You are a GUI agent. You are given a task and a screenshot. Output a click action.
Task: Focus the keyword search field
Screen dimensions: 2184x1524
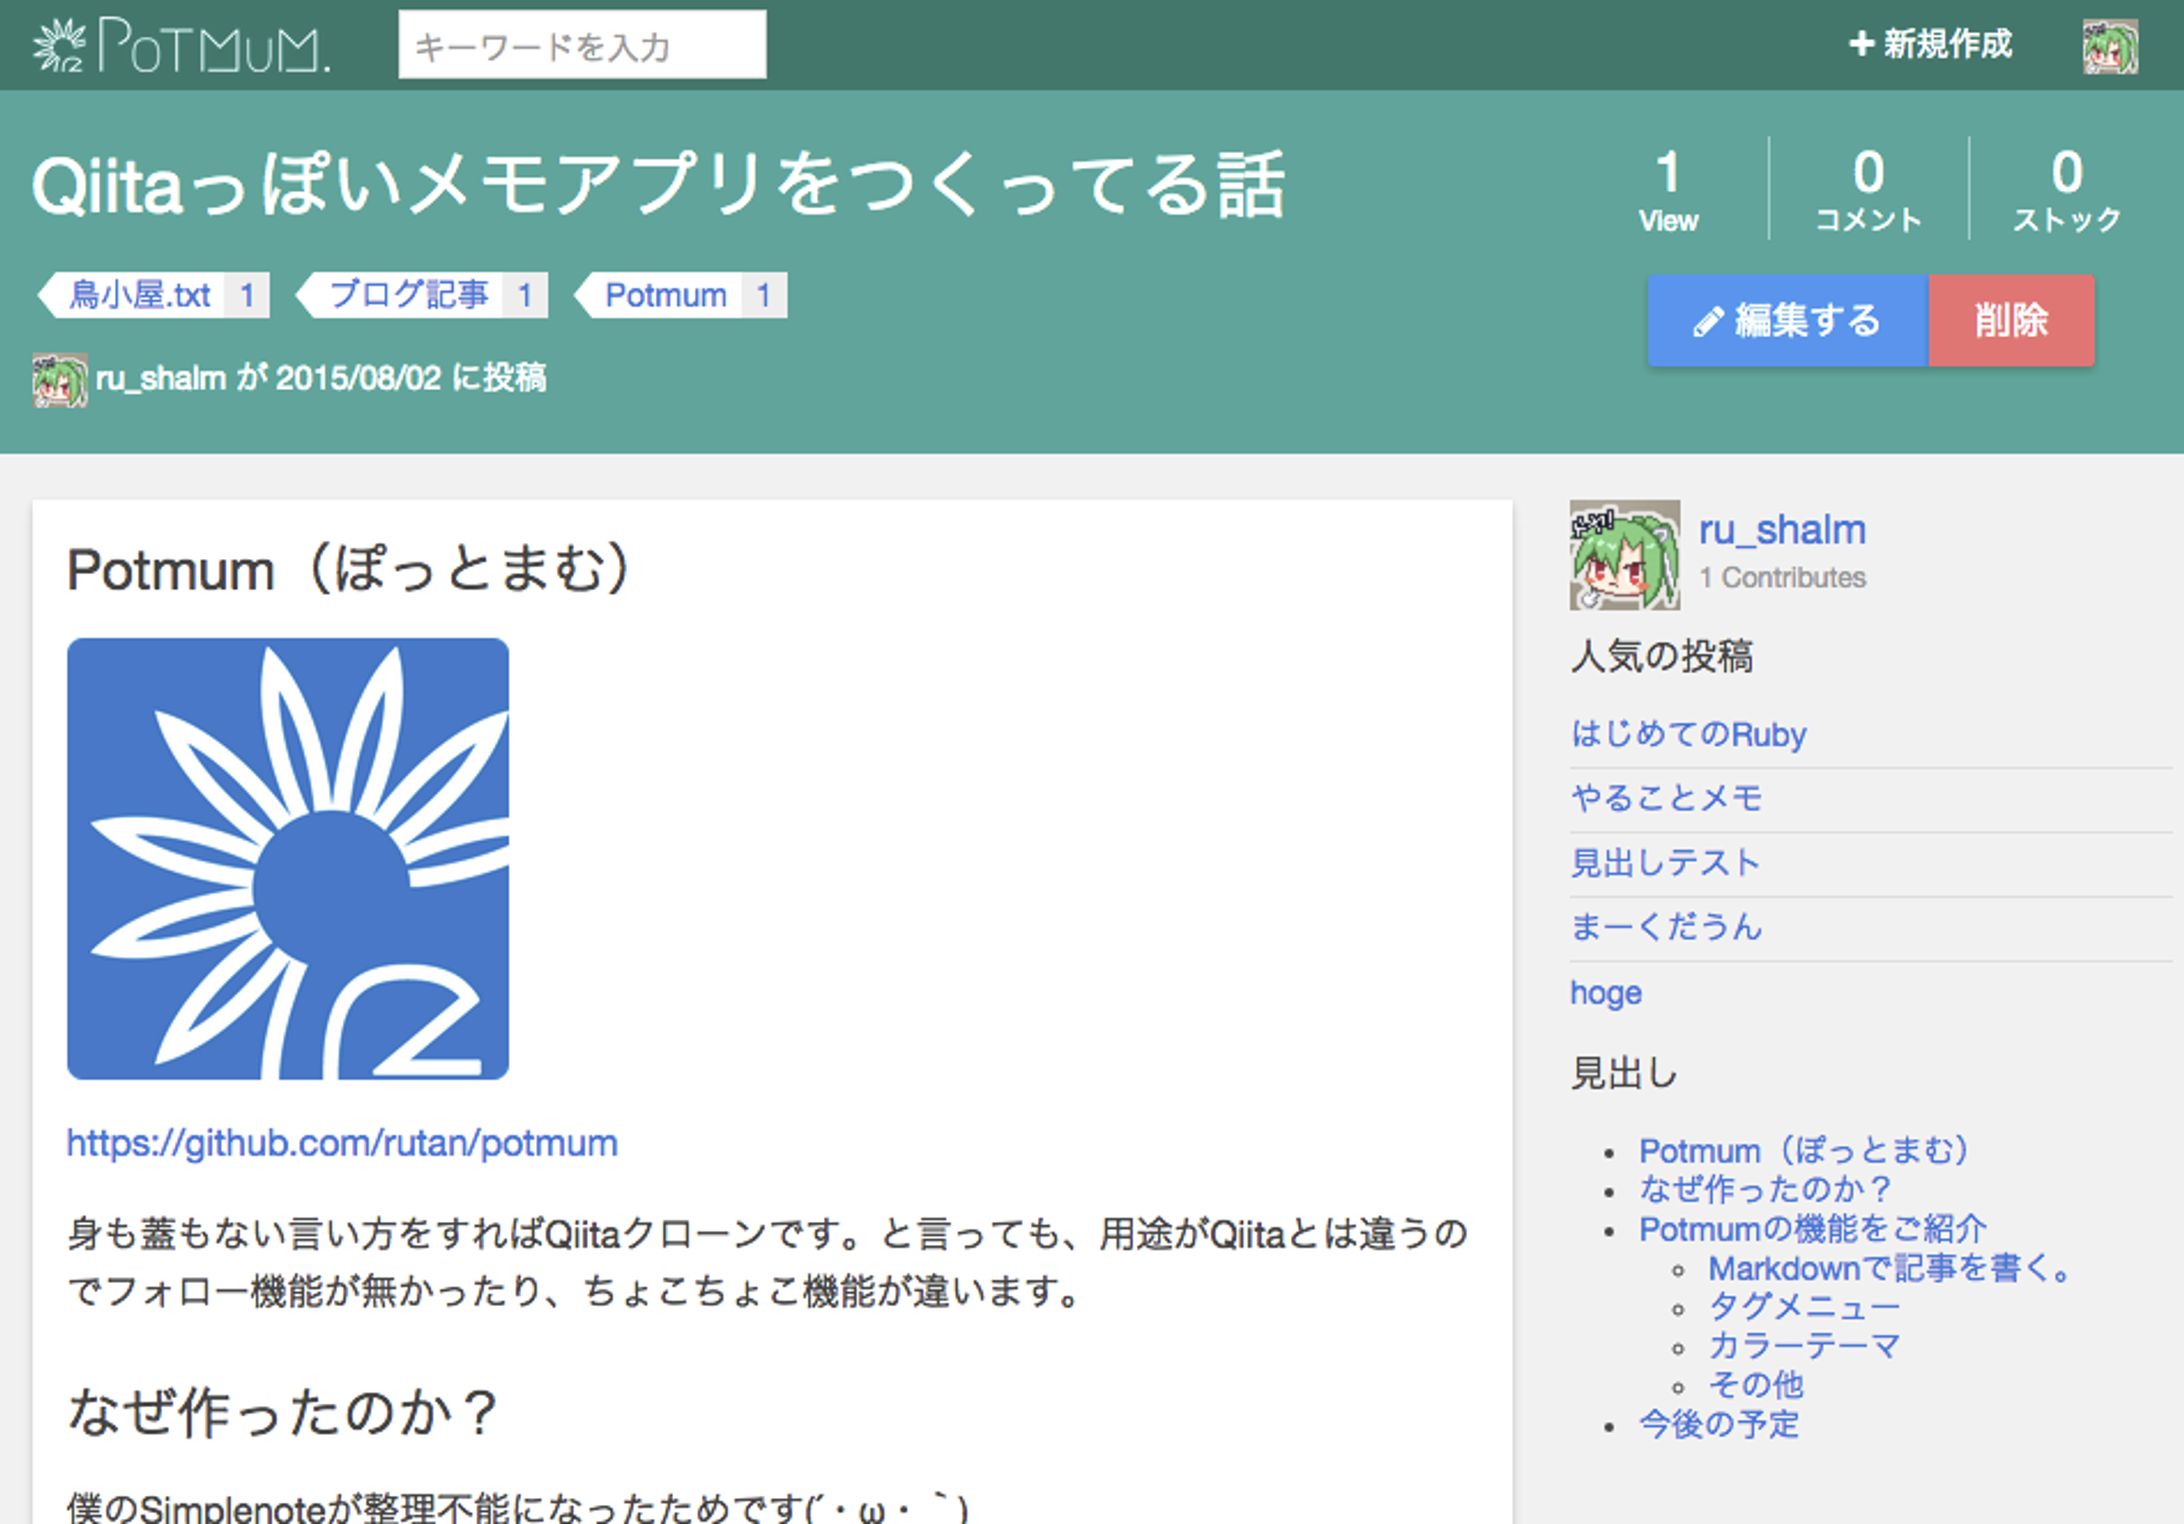tap(582, 45)
